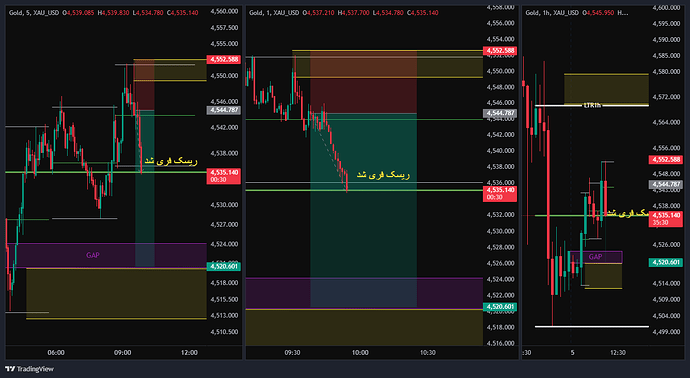This screenshot has width=690, height=378.
Task: Click the 4,532.000 price axis value
Action: [500, 215]
